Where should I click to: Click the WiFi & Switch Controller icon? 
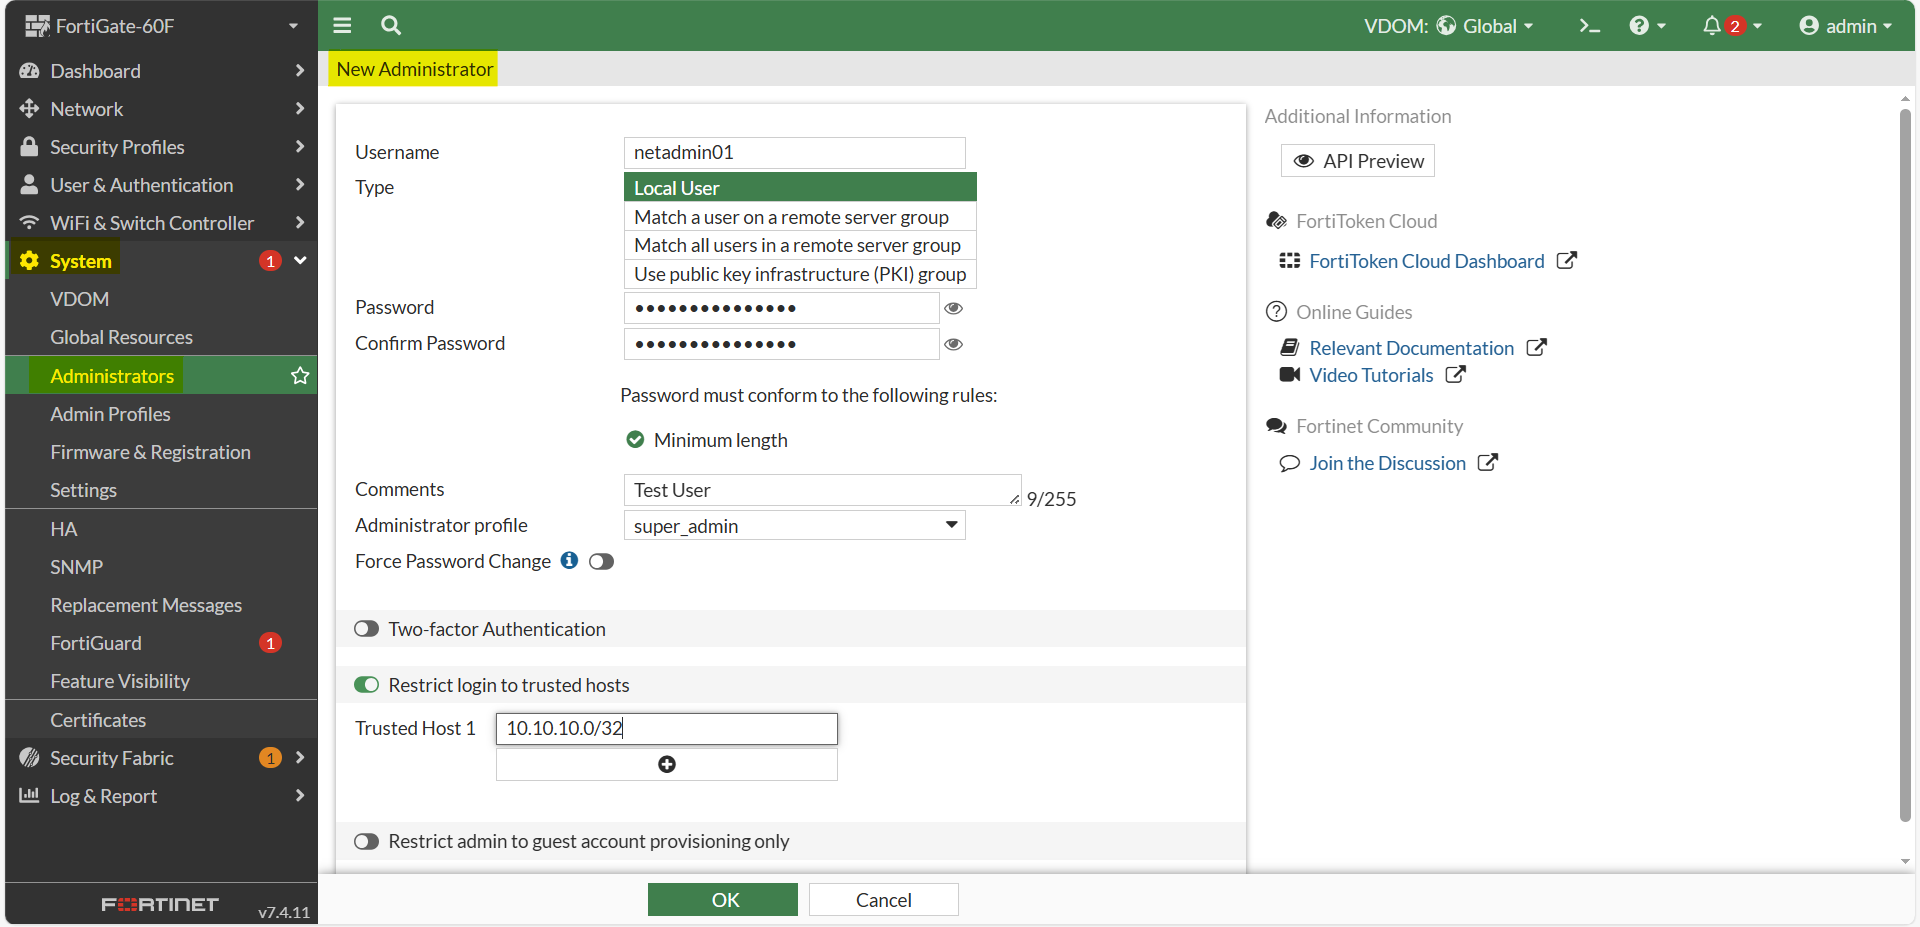[x=29, y=223]
